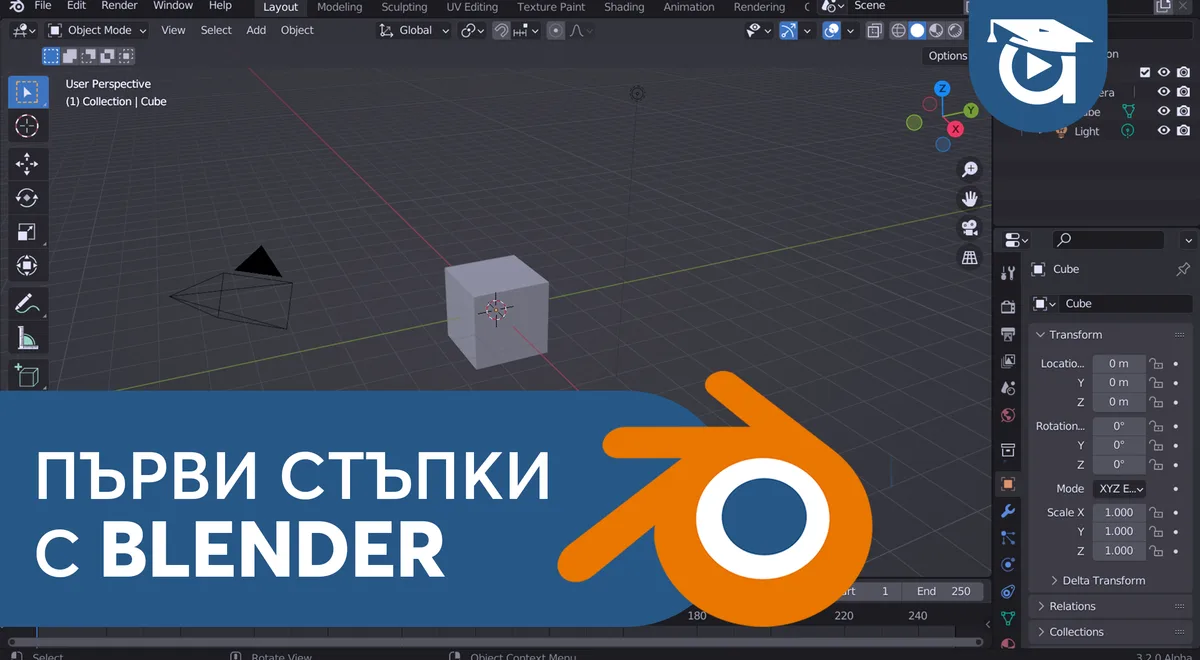Activate the Cursor tool
The height and width of the screenshot is (660, 1200).
(x=27, y=126)
